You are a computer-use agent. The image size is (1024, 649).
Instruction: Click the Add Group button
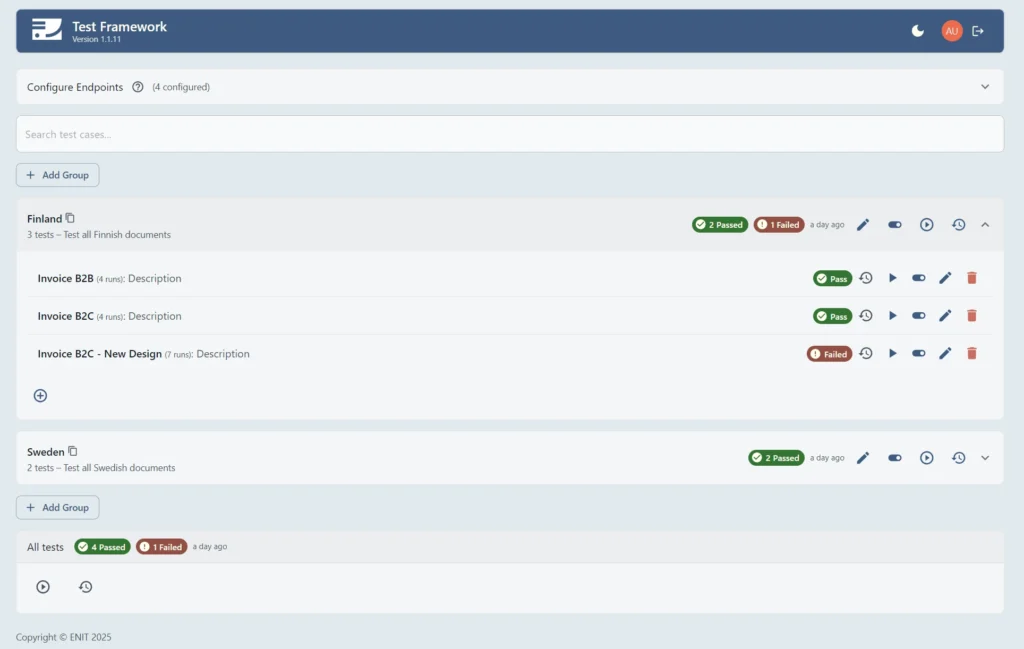57,174
